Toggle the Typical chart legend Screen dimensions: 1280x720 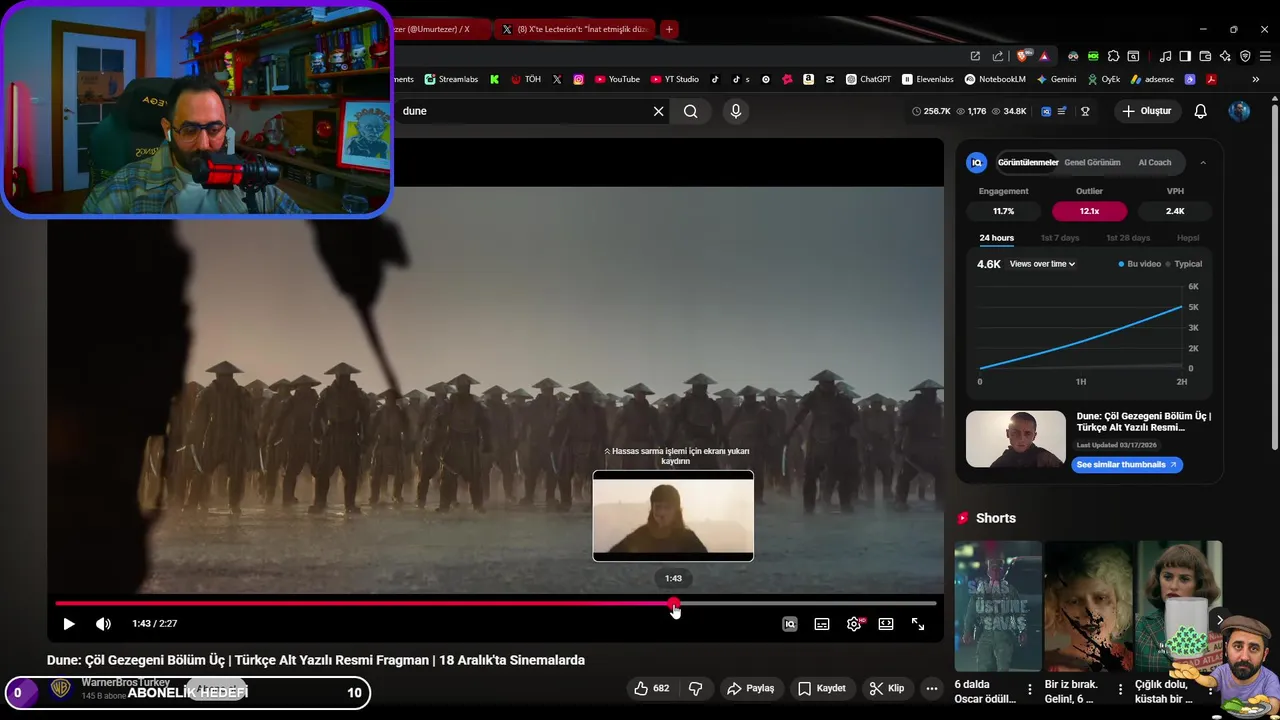[1184, 264]
